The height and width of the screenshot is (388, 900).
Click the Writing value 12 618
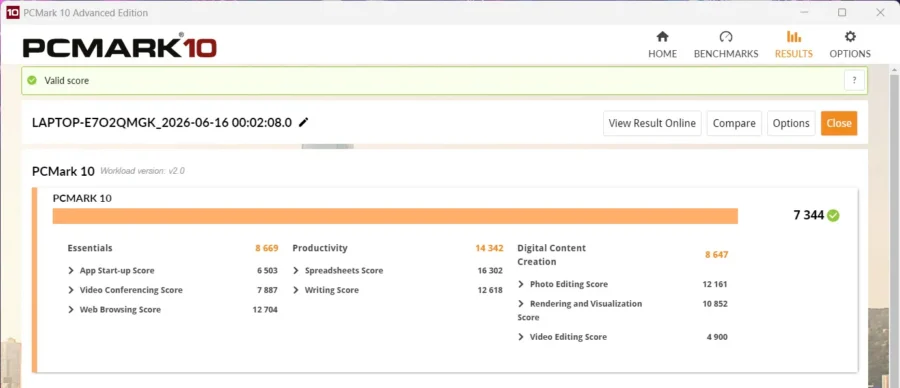(490, 290)
